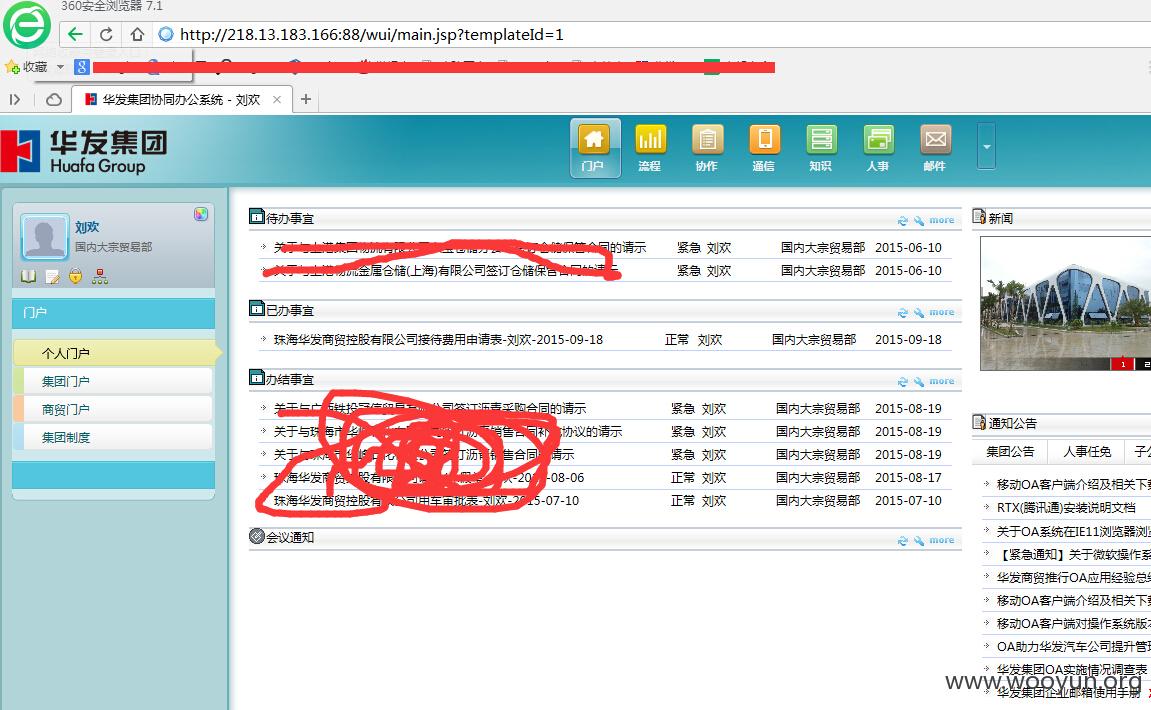Open more for 已办事宜
The height and width of the screenshot is (710, 1151).
[942, 312]
